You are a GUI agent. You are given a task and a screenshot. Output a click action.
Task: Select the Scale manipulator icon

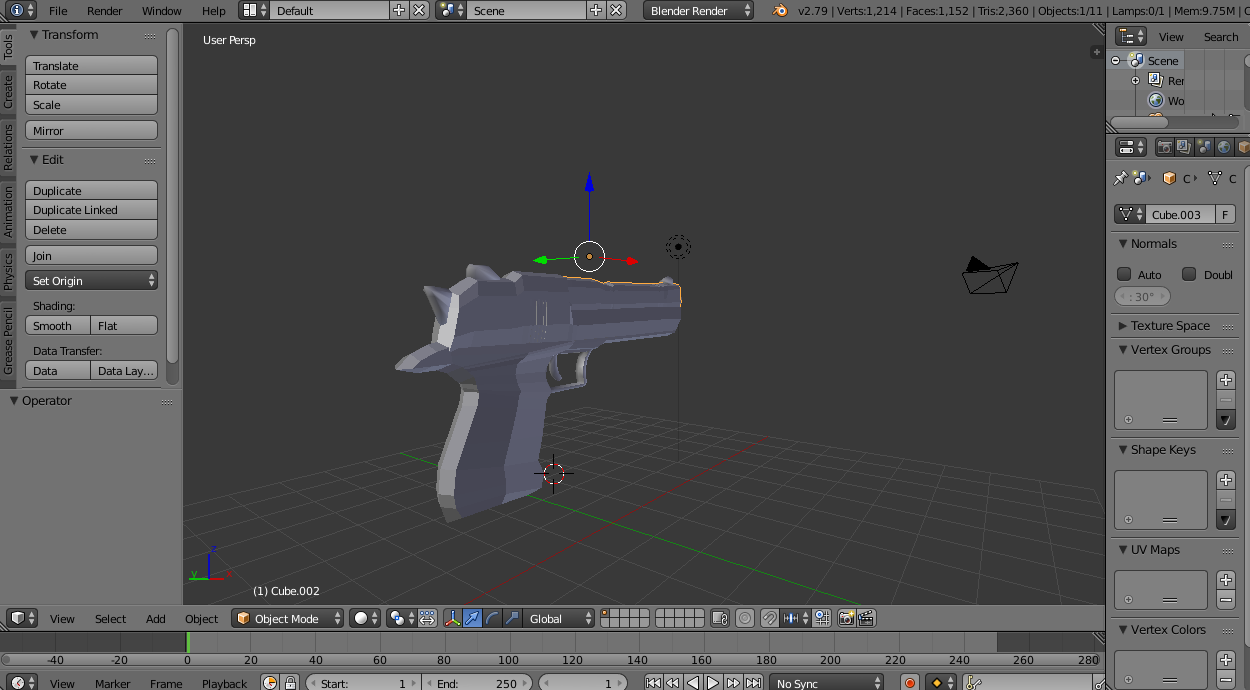click(512, 618)
